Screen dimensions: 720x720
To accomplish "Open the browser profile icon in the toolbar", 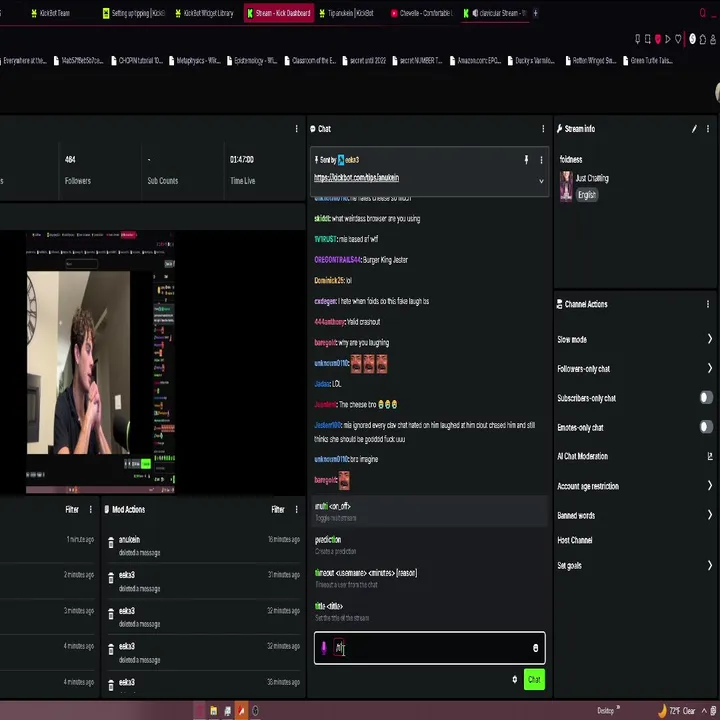I will pos(713,39).
